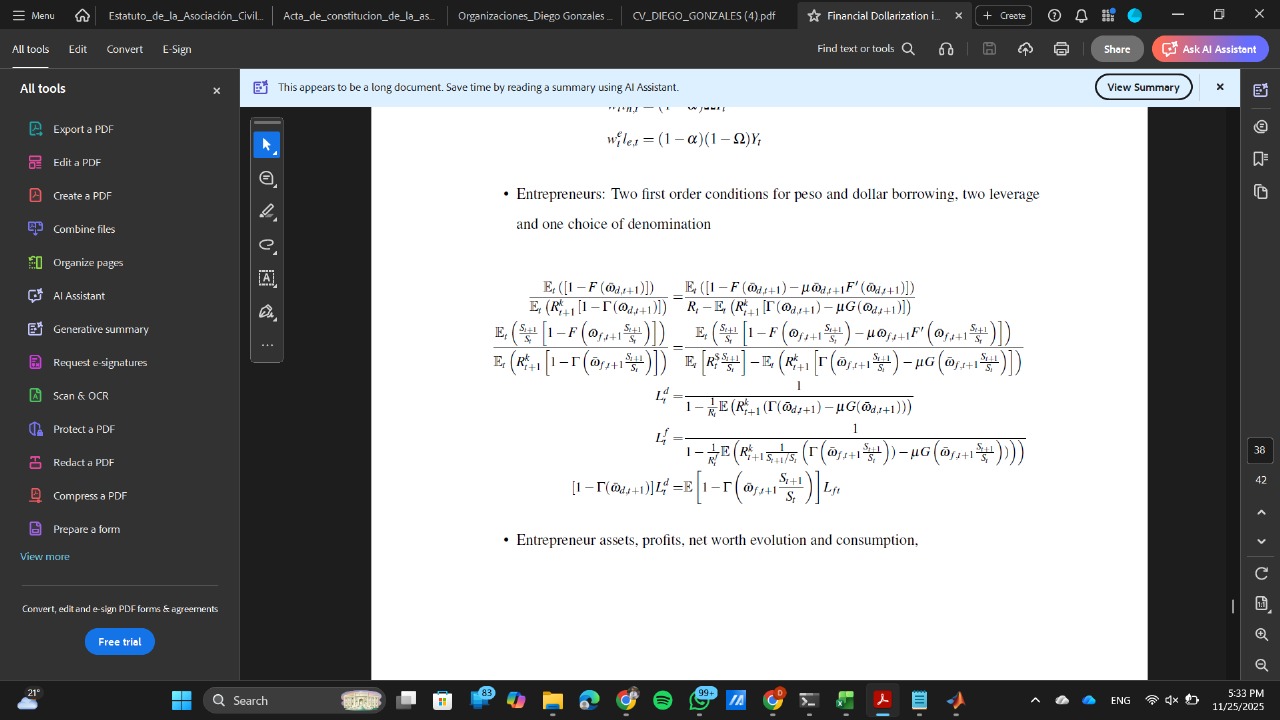The image size is (1280, 720).
Task: Open the three-dot more tools menu
Action: [266, 345]
